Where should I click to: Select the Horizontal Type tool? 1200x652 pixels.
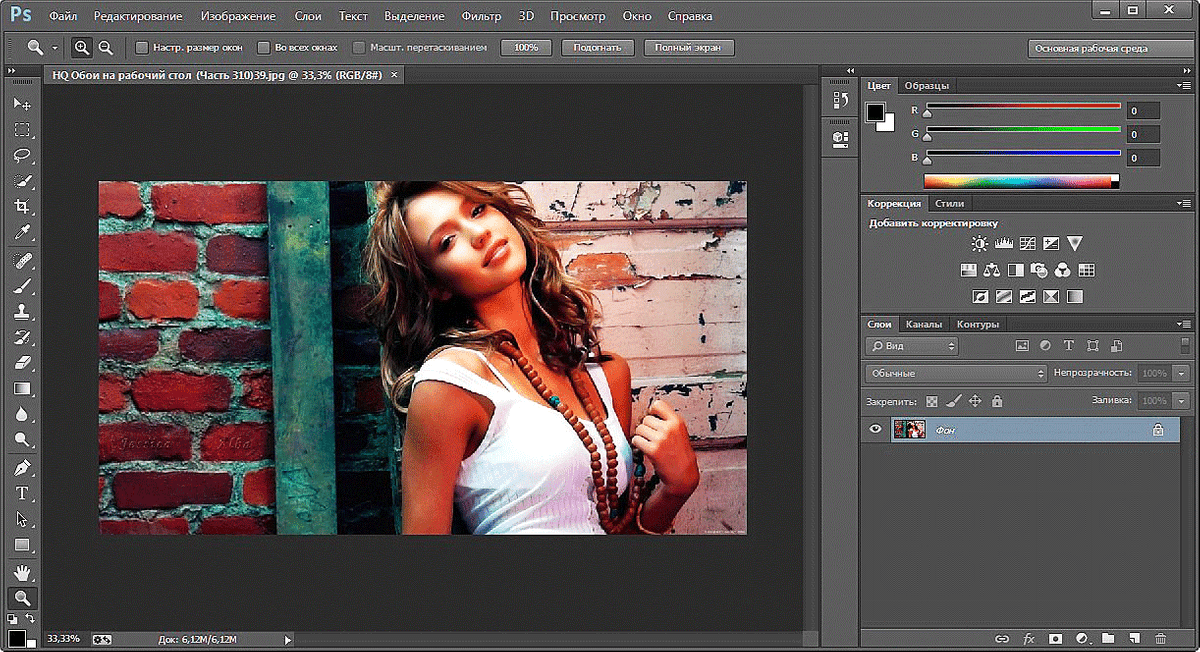pyautogui.click(x=22, y=493)
